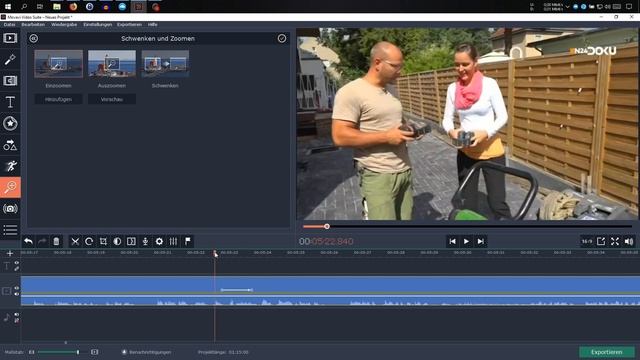Select the Auszoomen preset thumbnail
640x360 pixels.
pos(112,64)
